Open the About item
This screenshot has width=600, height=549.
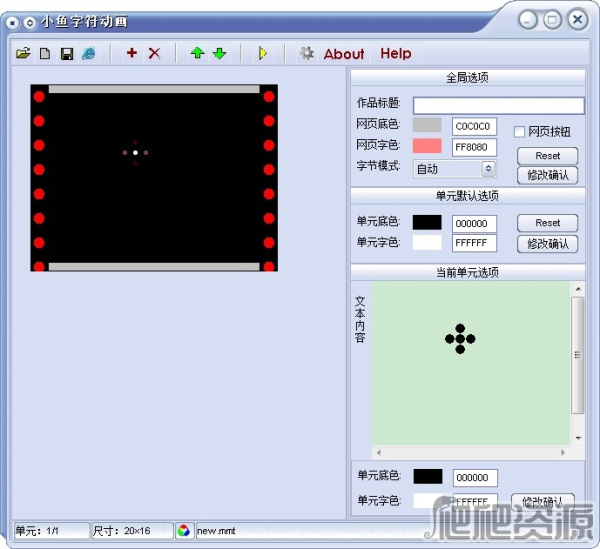344,54
